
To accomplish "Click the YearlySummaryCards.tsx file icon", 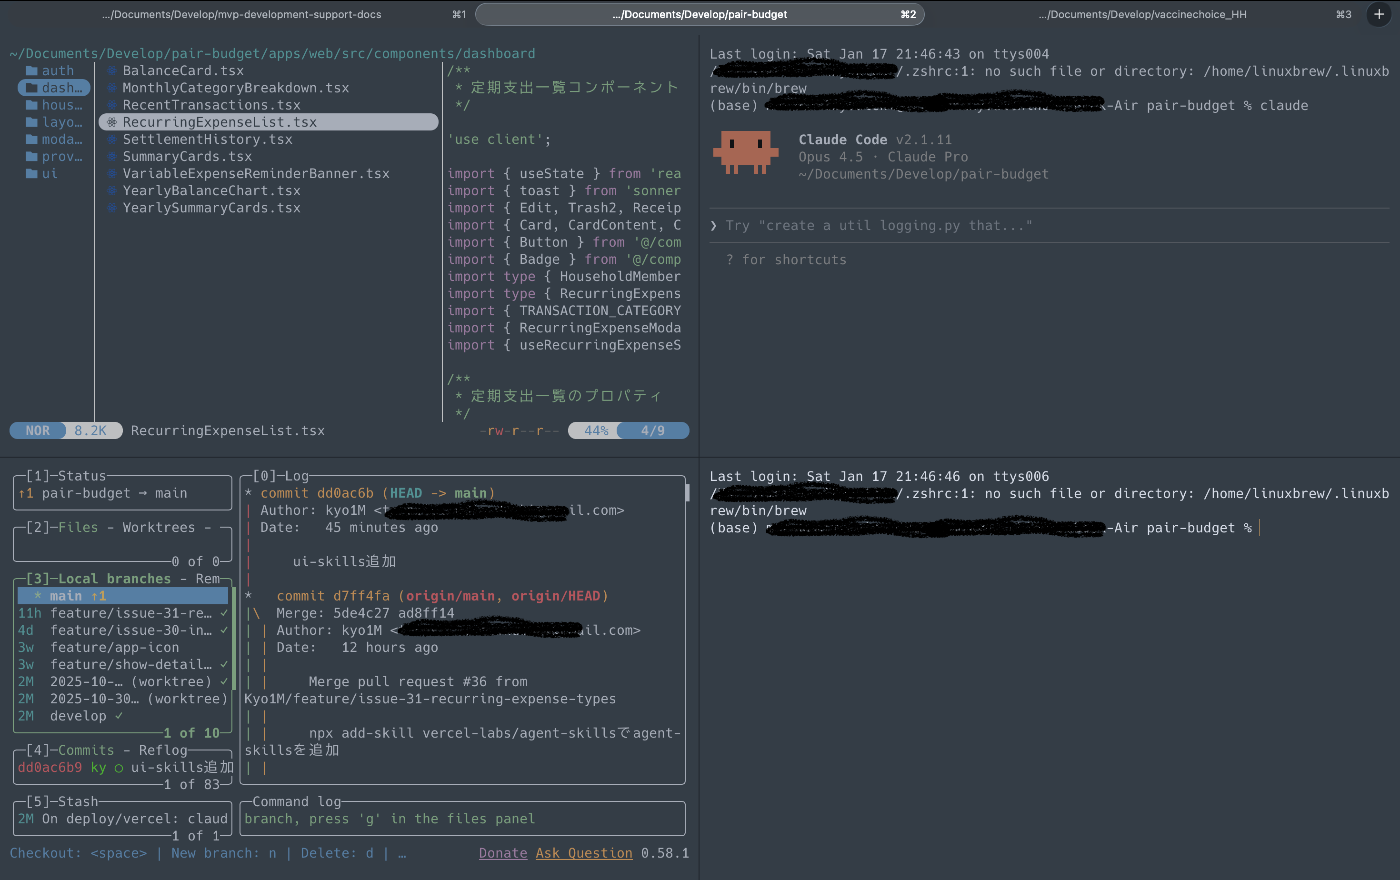I will click(112, 208).
